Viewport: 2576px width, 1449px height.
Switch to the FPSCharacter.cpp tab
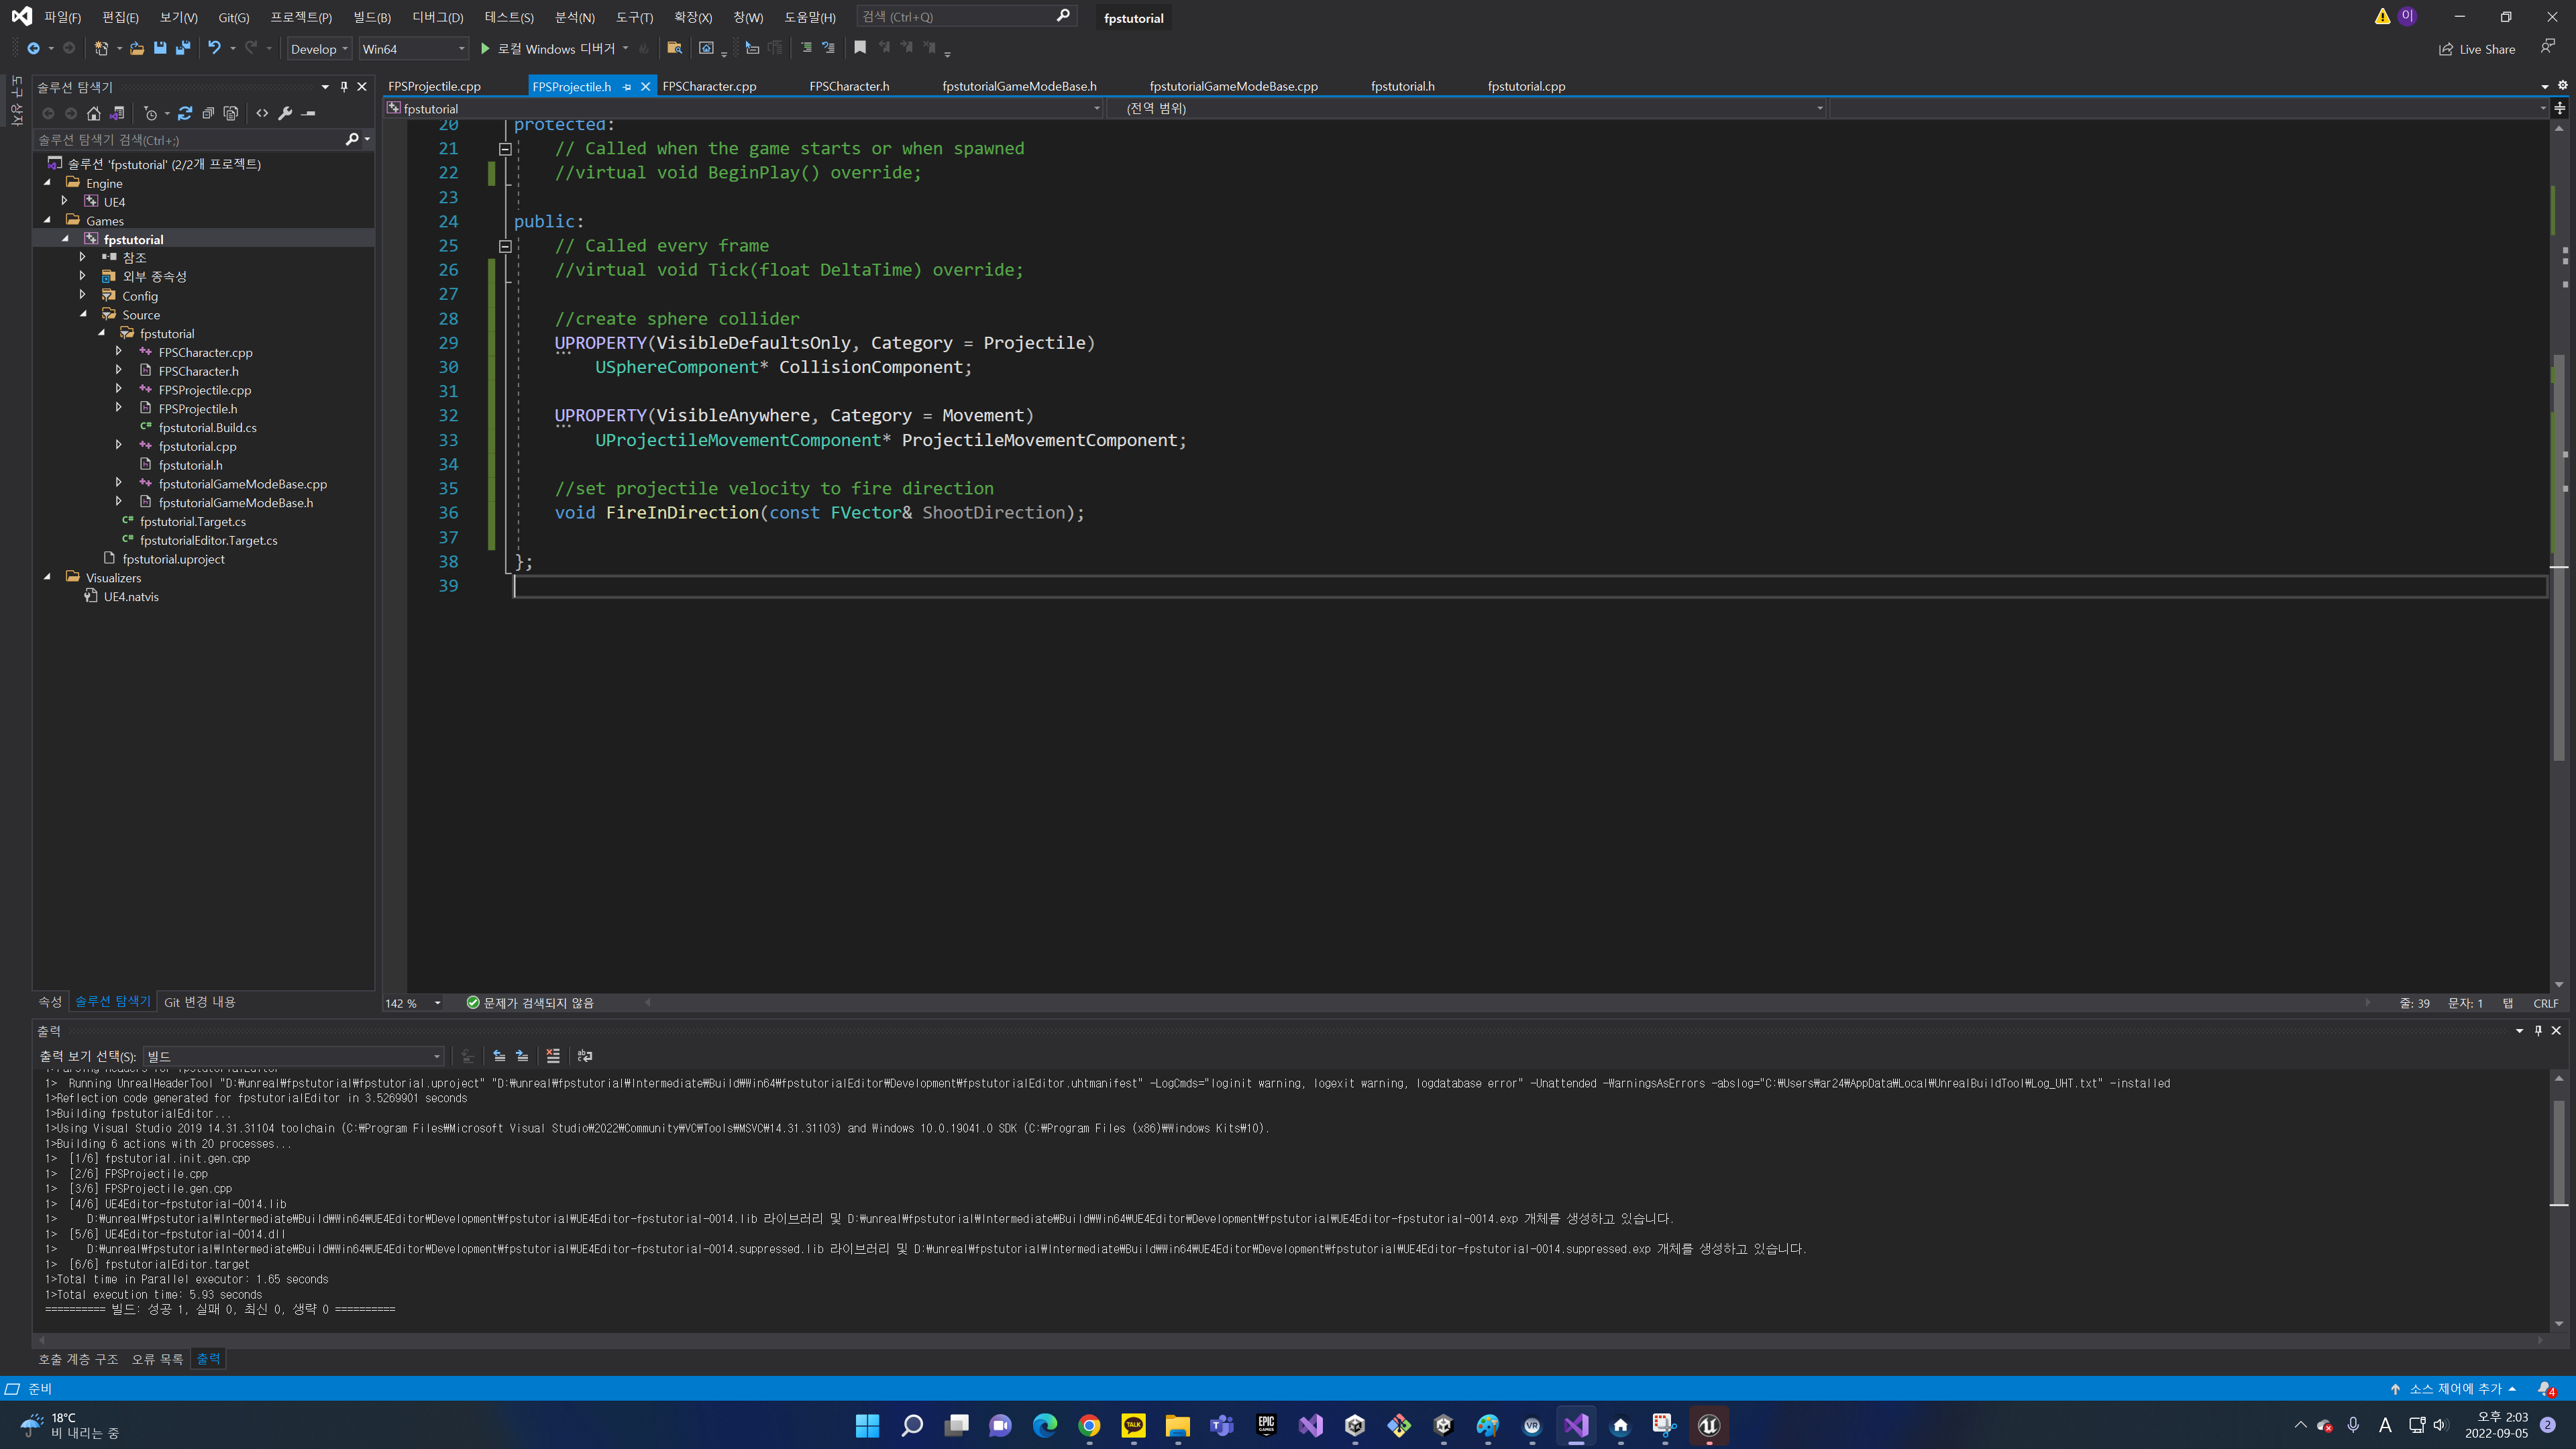coord(709,87)
